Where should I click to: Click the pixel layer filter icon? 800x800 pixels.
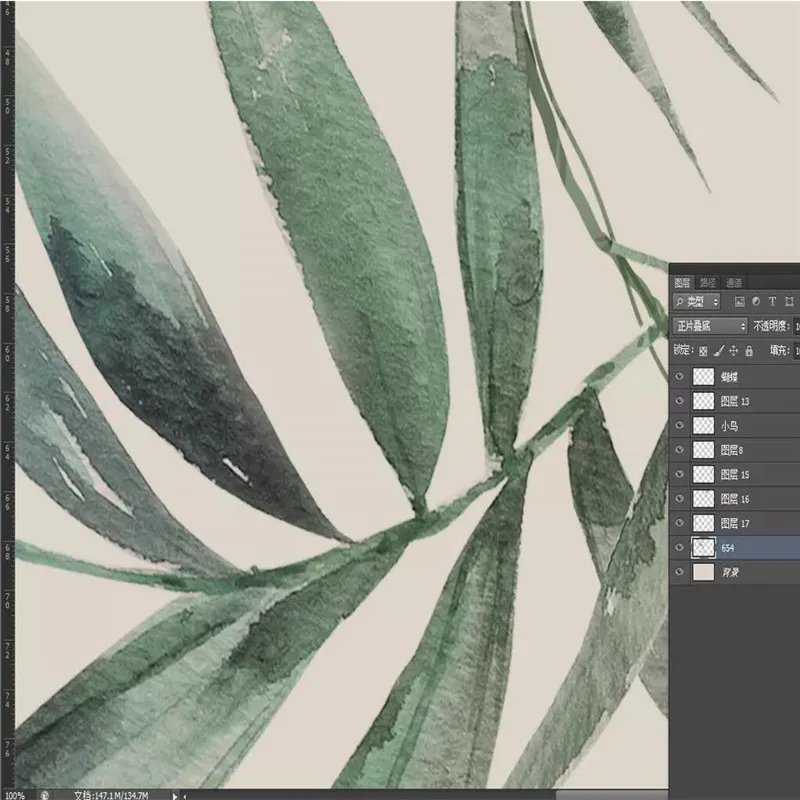pos(739,301)
